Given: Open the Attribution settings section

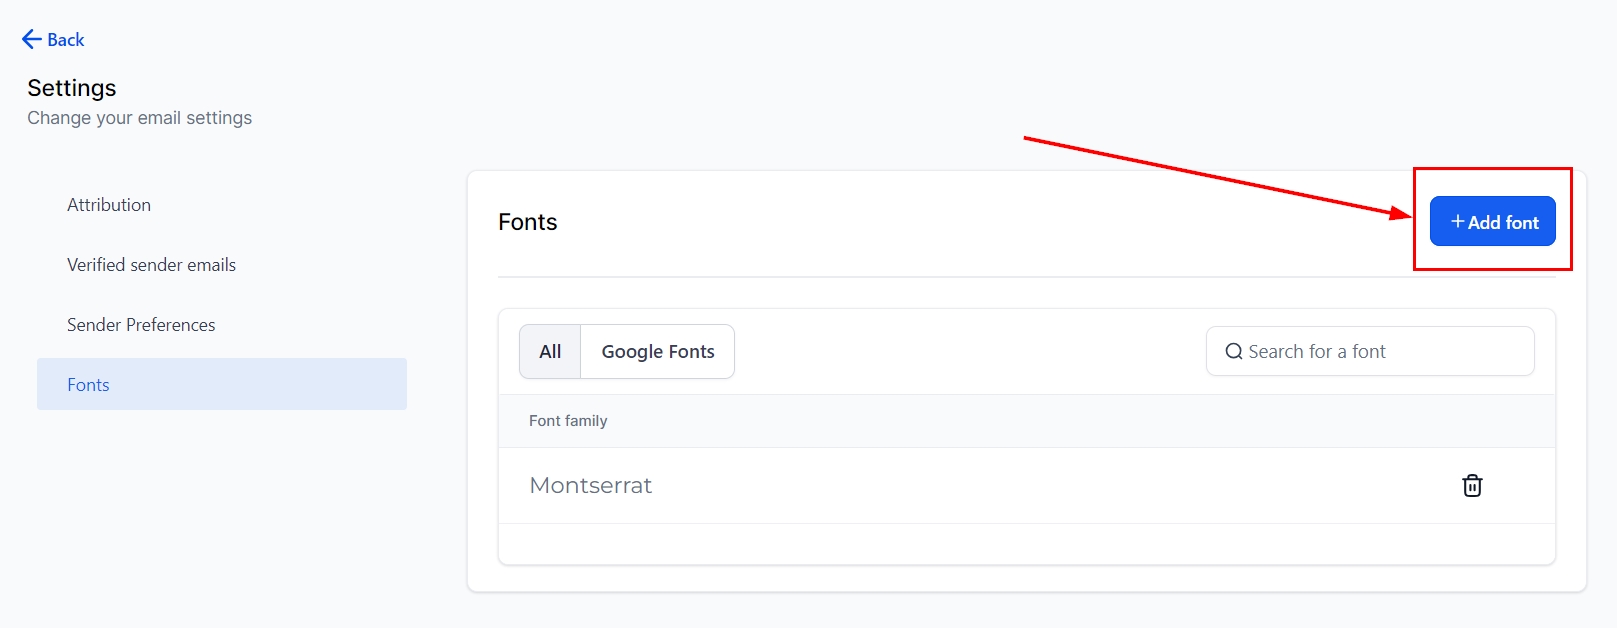Looking at the screenshot, I should (x=109, y=205).
